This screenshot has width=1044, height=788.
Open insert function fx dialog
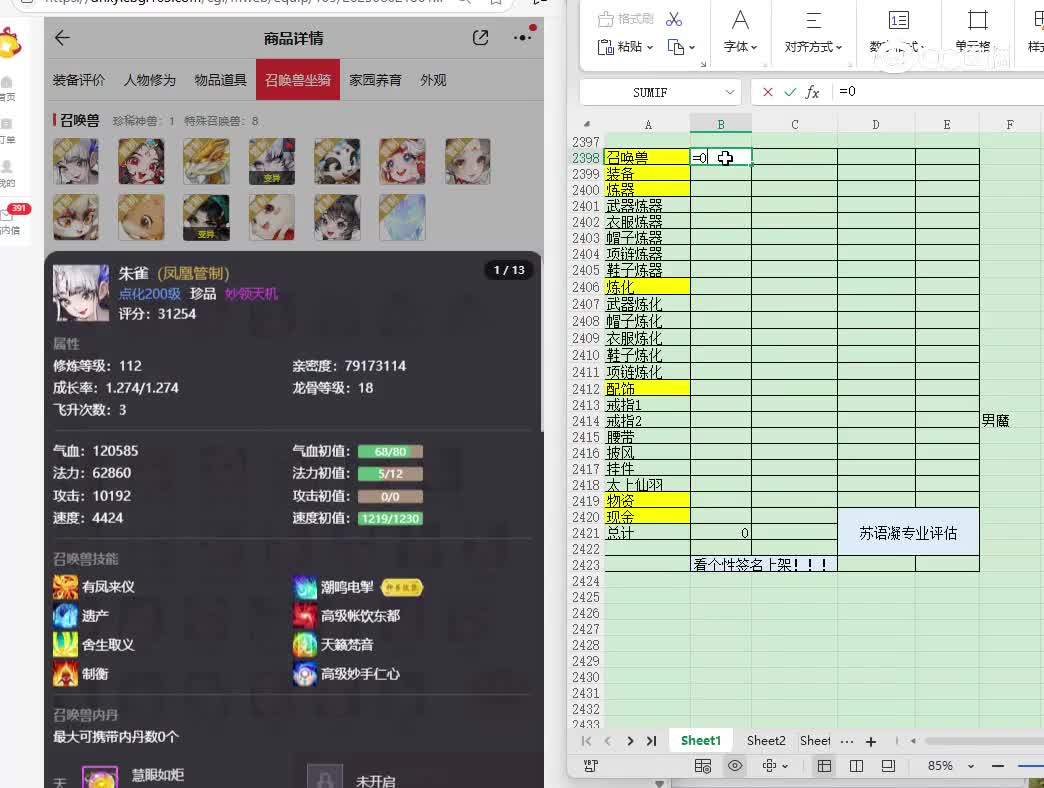click(812, 92)
